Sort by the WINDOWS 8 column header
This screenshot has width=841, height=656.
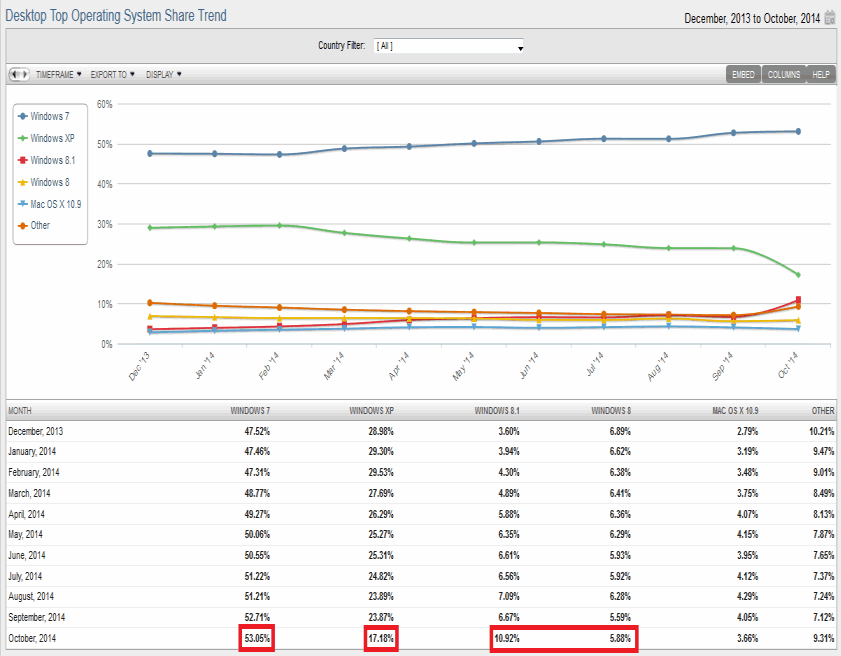tap(611, 411)
